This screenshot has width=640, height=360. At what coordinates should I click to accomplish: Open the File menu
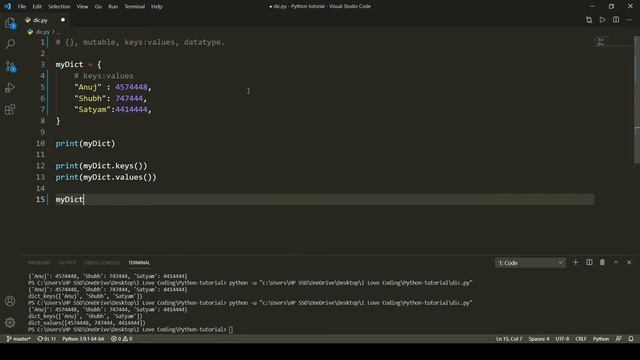[x=22, y=7]
